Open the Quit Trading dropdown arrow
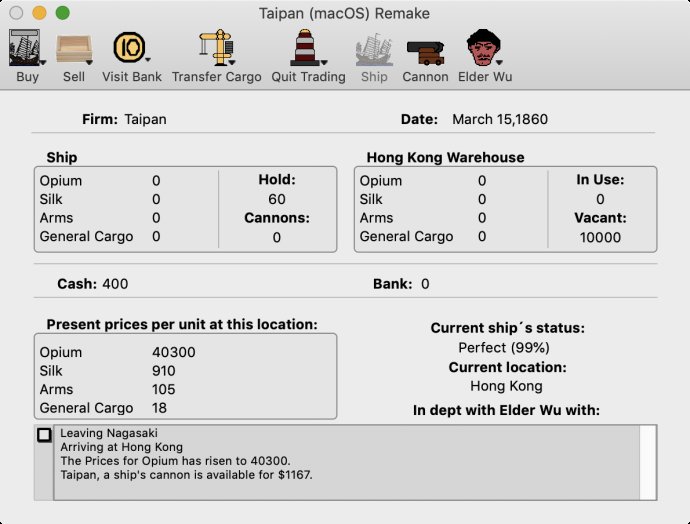 coord(324,63)
